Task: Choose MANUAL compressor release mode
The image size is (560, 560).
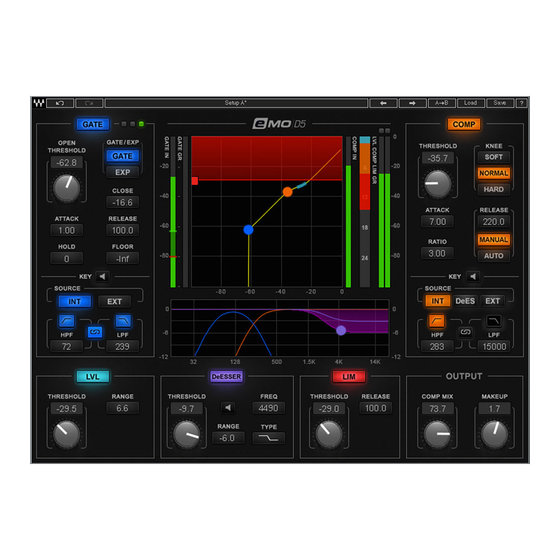Action: pos(494,240)
